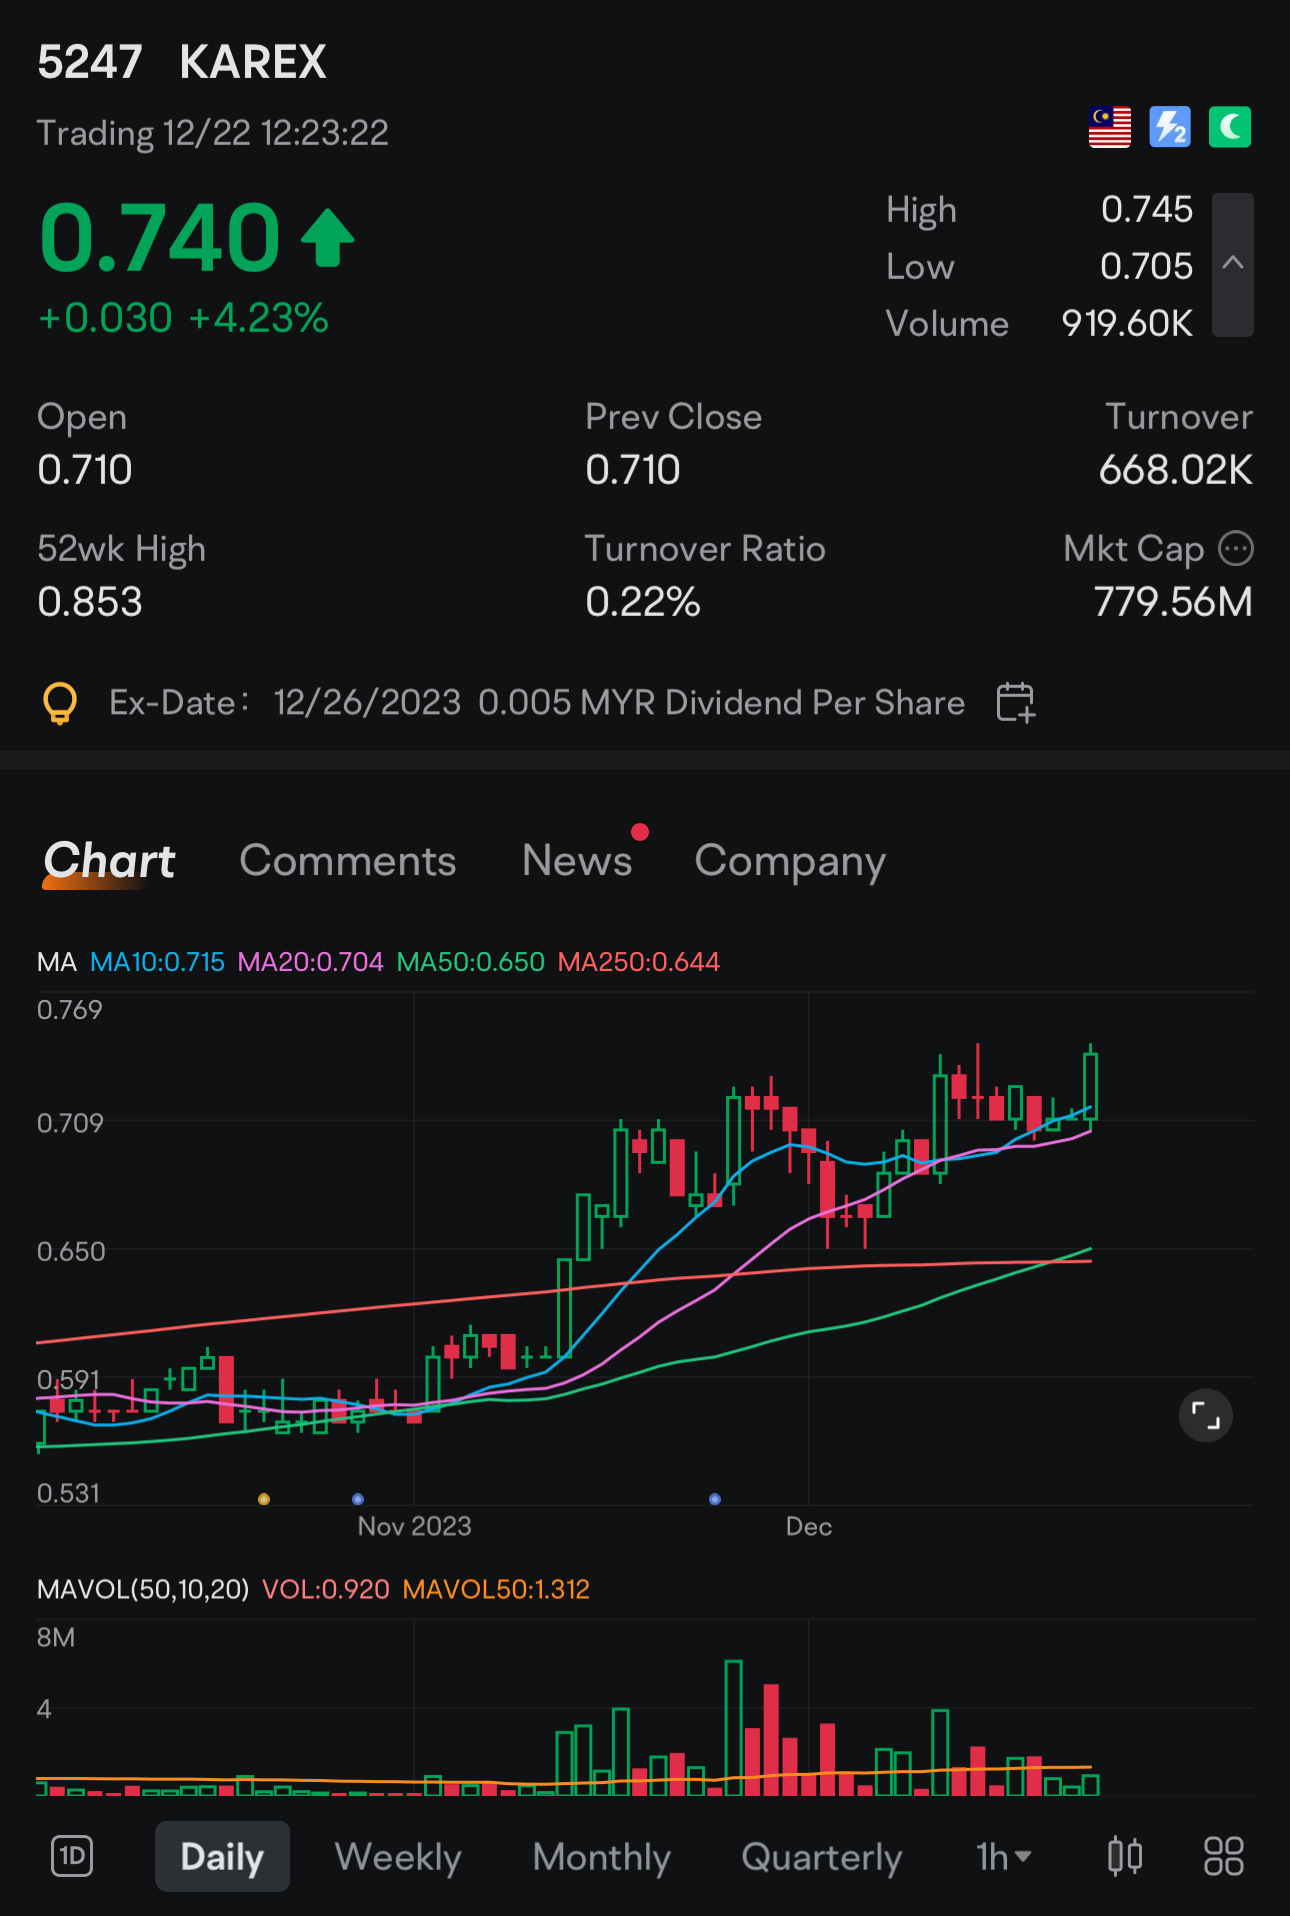
Task: Tap the MA10:0.715 indicator label
Action: [157, 962]
